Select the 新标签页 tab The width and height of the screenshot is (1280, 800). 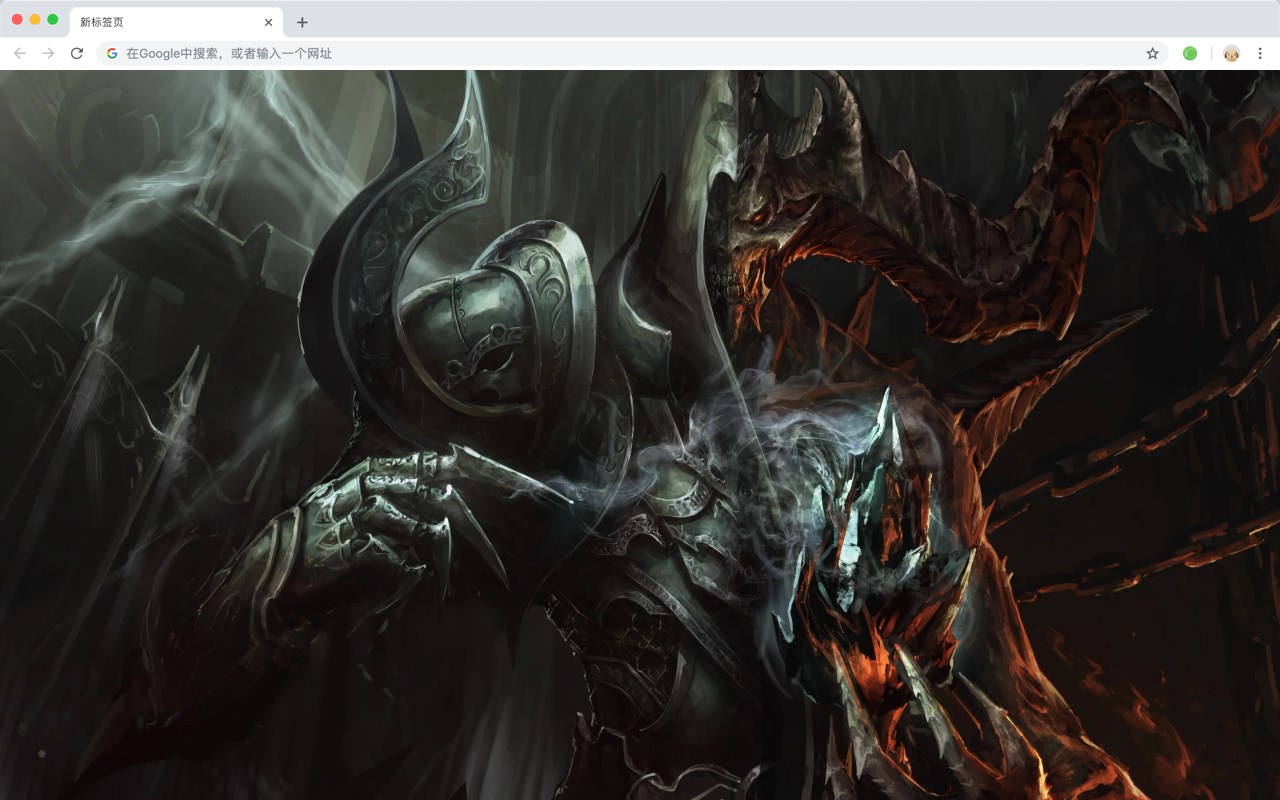click(176, 22)
